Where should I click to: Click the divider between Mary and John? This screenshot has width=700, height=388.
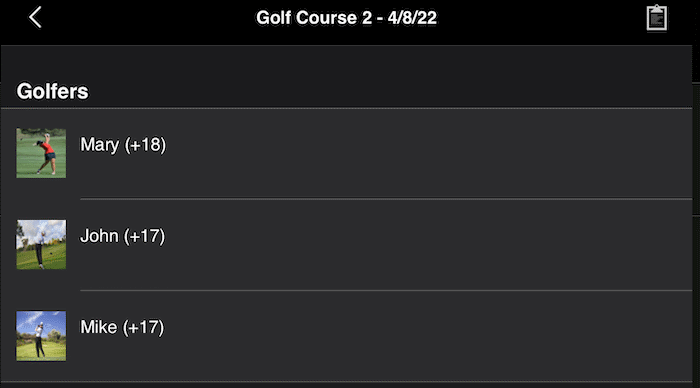386,199
